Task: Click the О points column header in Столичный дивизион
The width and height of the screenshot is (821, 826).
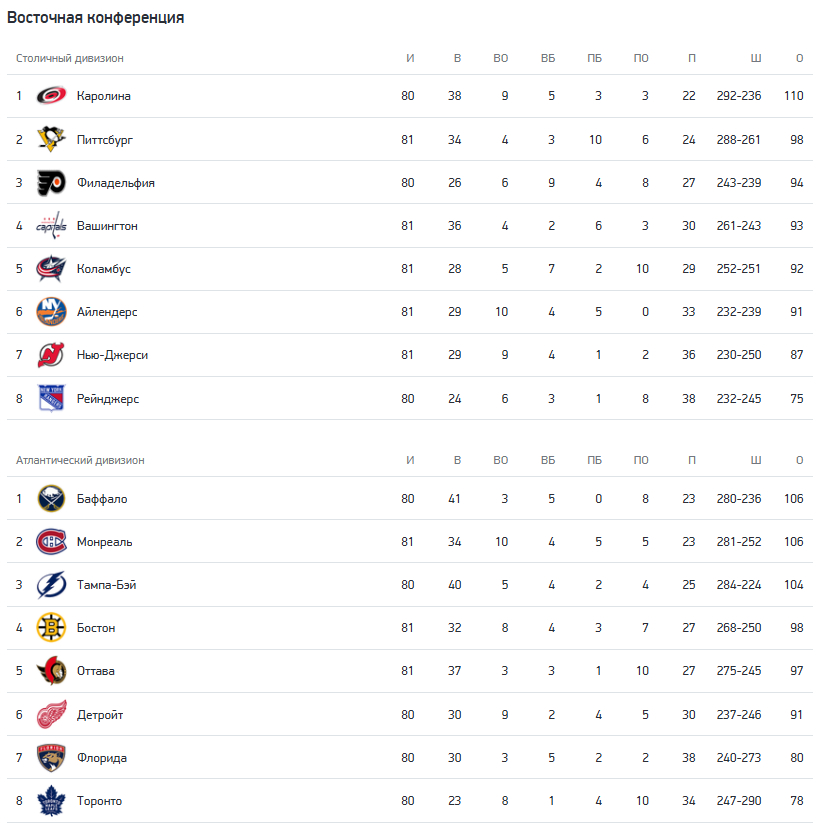Action: pyautogui.click(x=799, y=58)
